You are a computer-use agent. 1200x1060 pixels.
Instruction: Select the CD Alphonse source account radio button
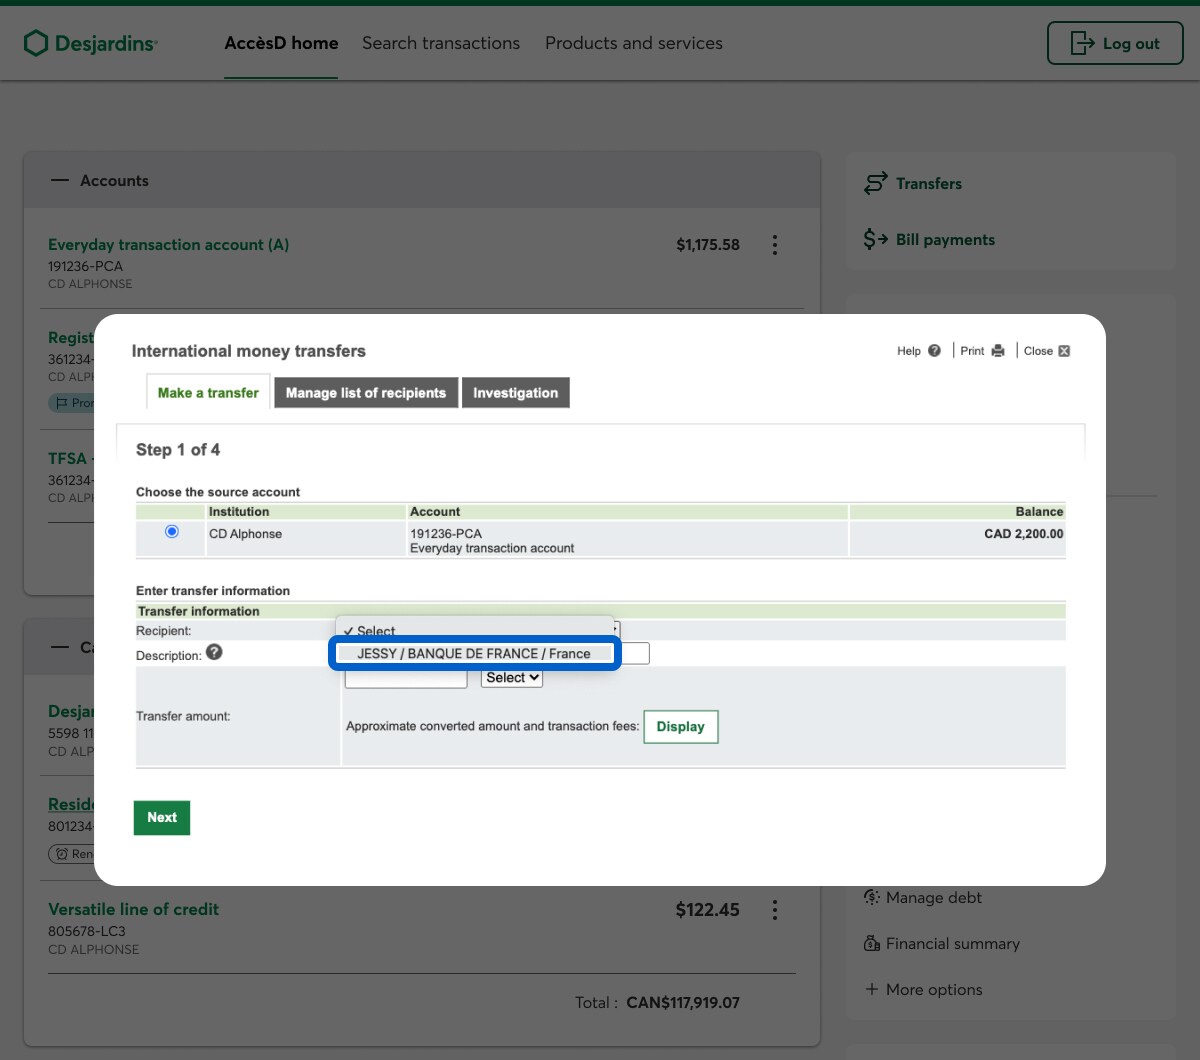(172, 532)
